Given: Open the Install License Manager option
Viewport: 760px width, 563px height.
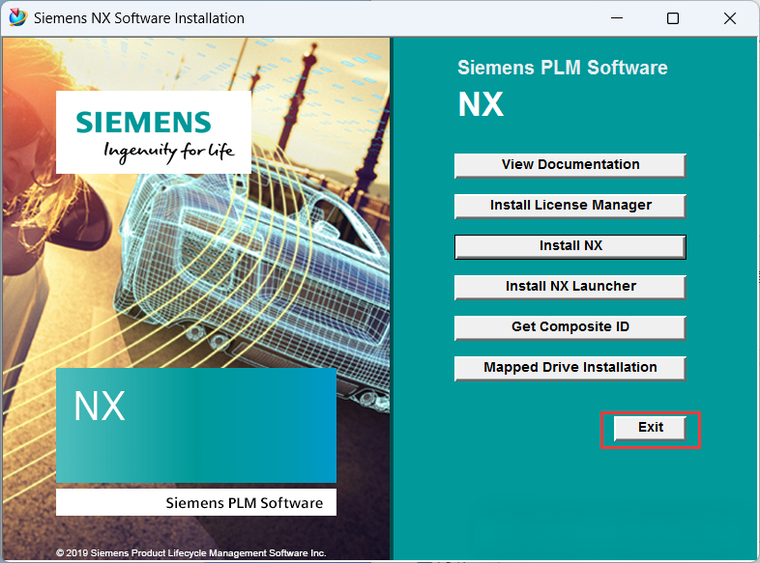Looking at the screenshot, I should click(570, 205).
